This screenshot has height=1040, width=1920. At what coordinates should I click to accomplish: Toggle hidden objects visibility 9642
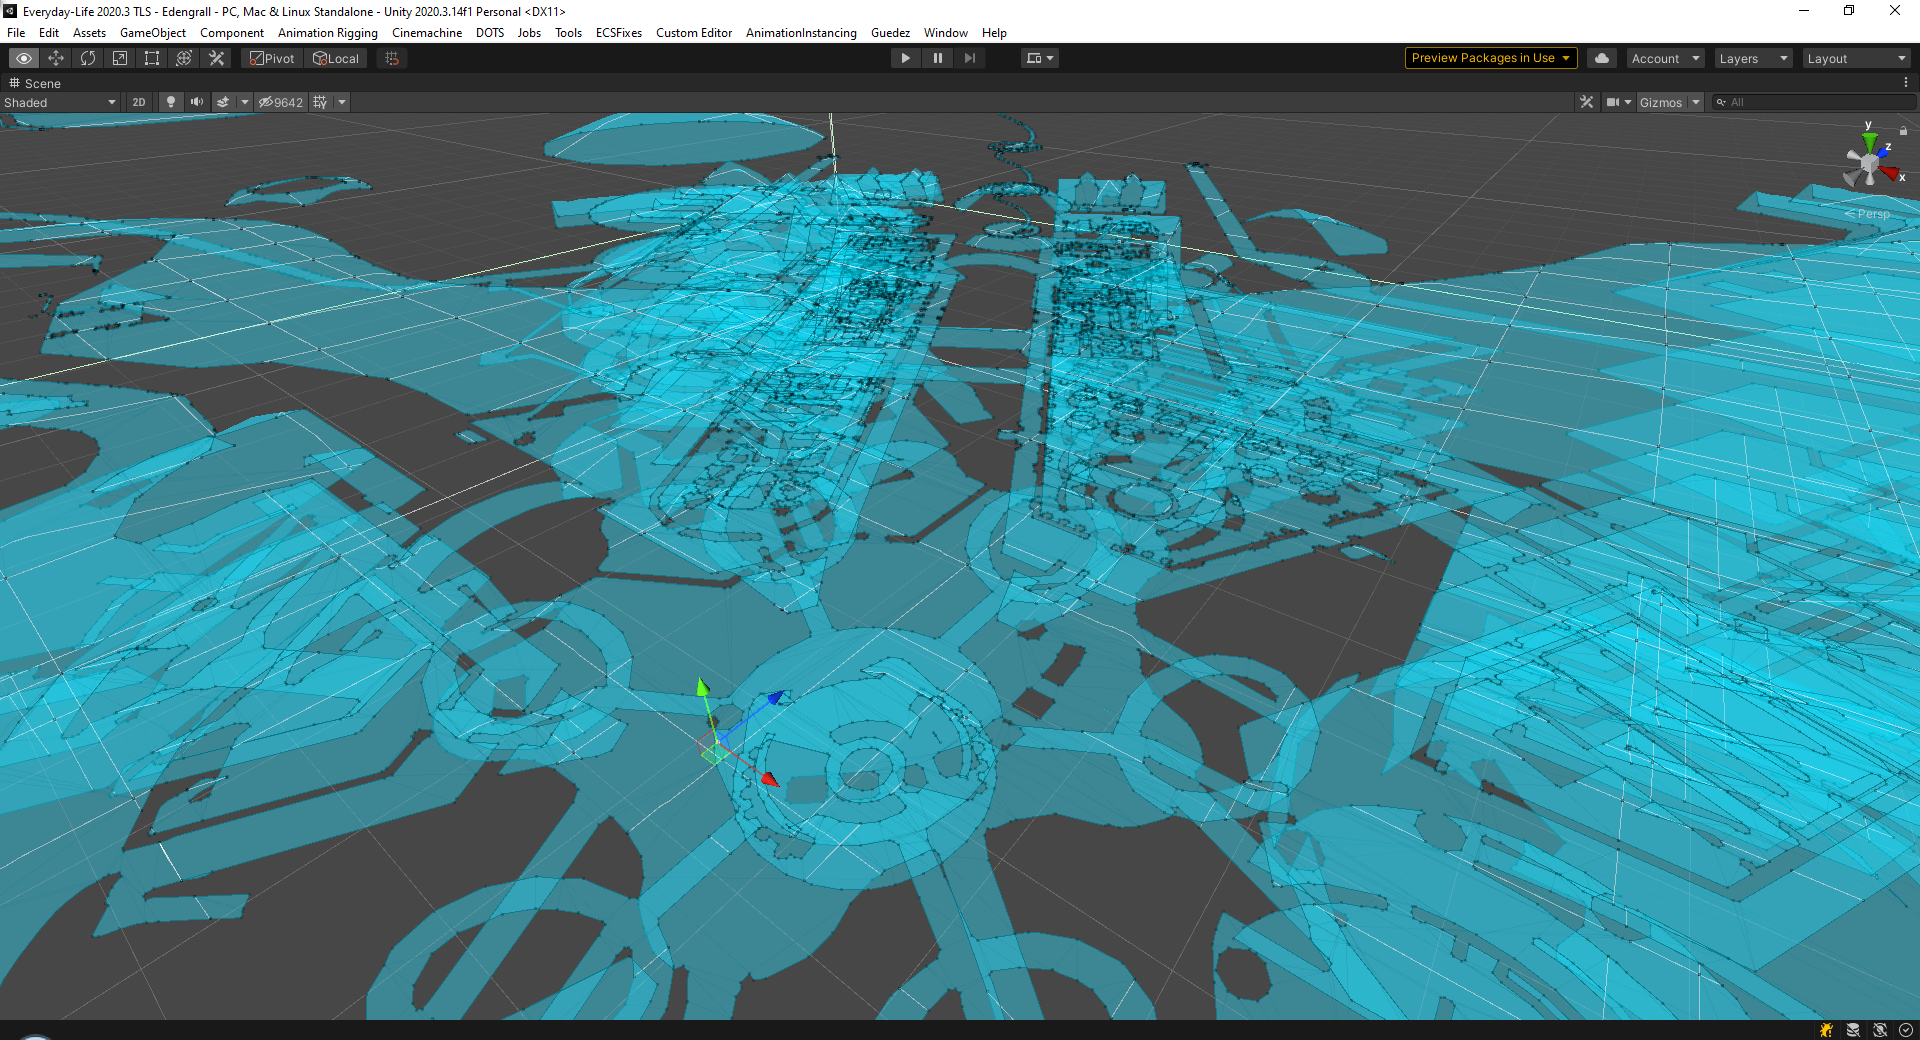(x=281, y=102)
